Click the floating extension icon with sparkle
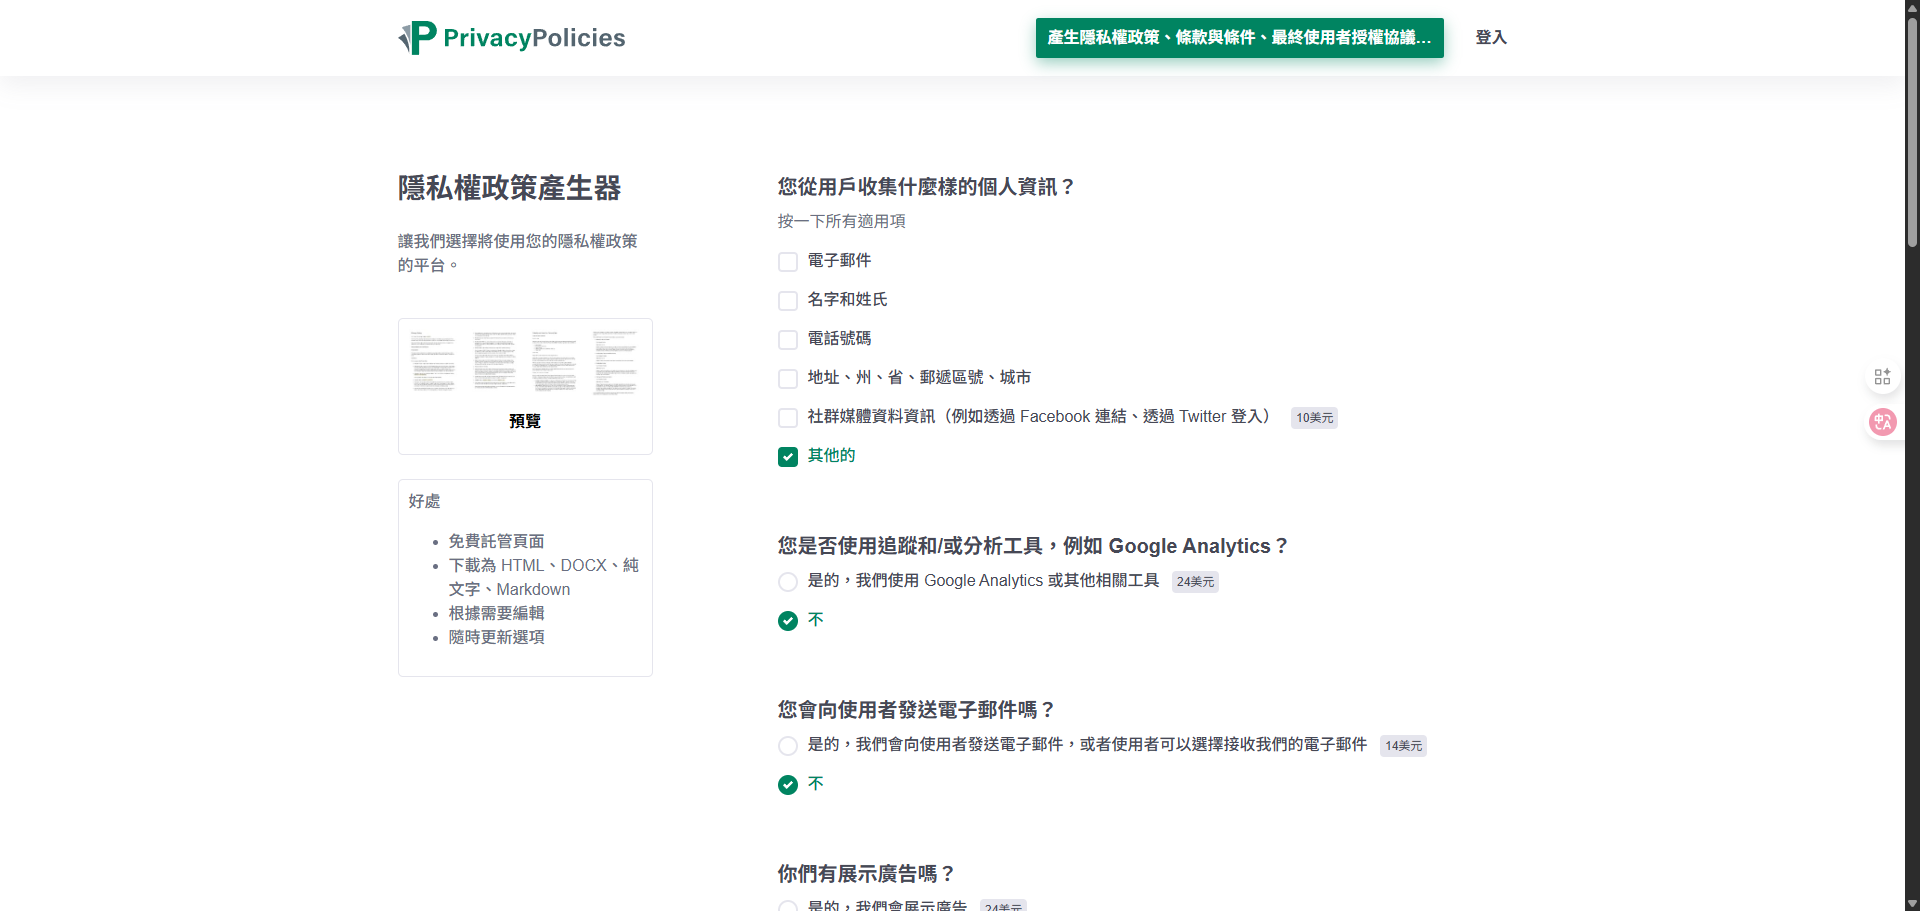 (1883, 376)
